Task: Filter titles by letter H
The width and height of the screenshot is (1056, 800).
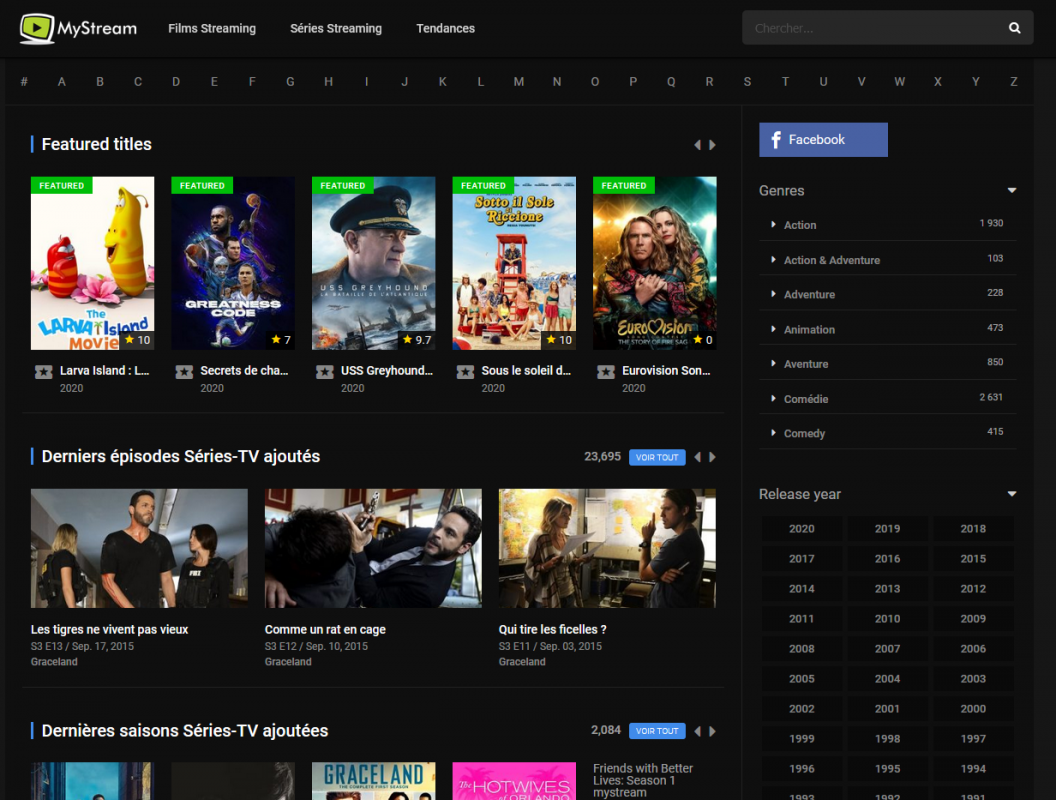Action: [x=329, y=81]
